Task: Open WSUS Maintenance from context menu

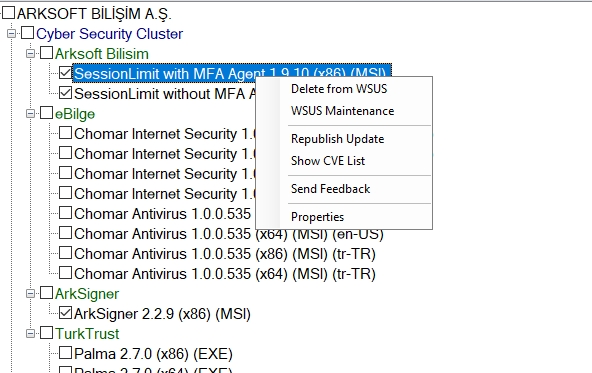Action: coord(342,111)
